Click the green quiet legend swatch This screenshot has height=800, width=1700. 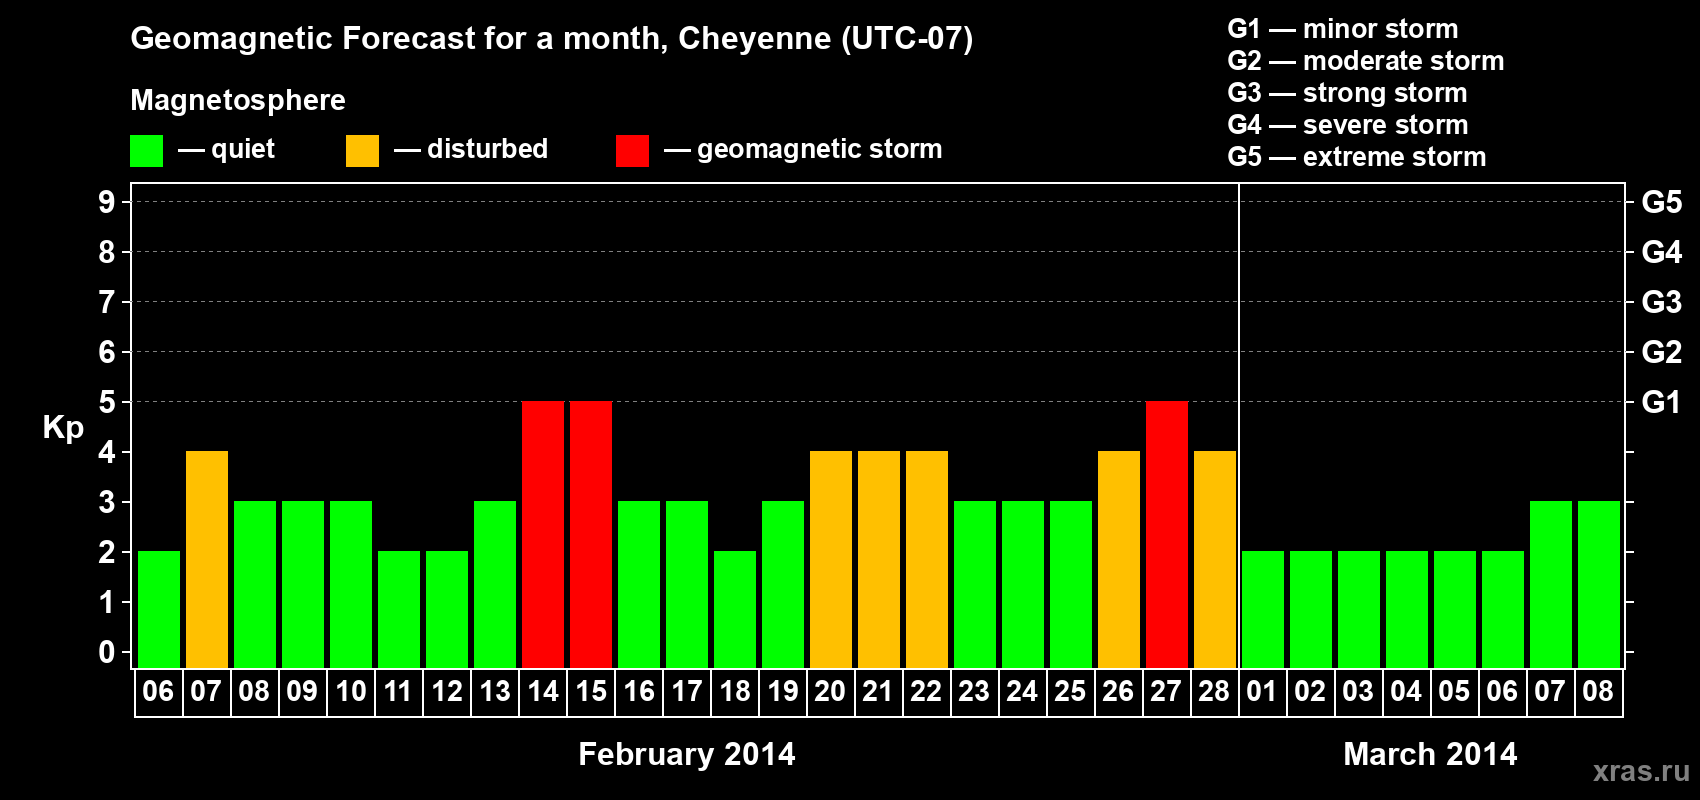point(147,151)
